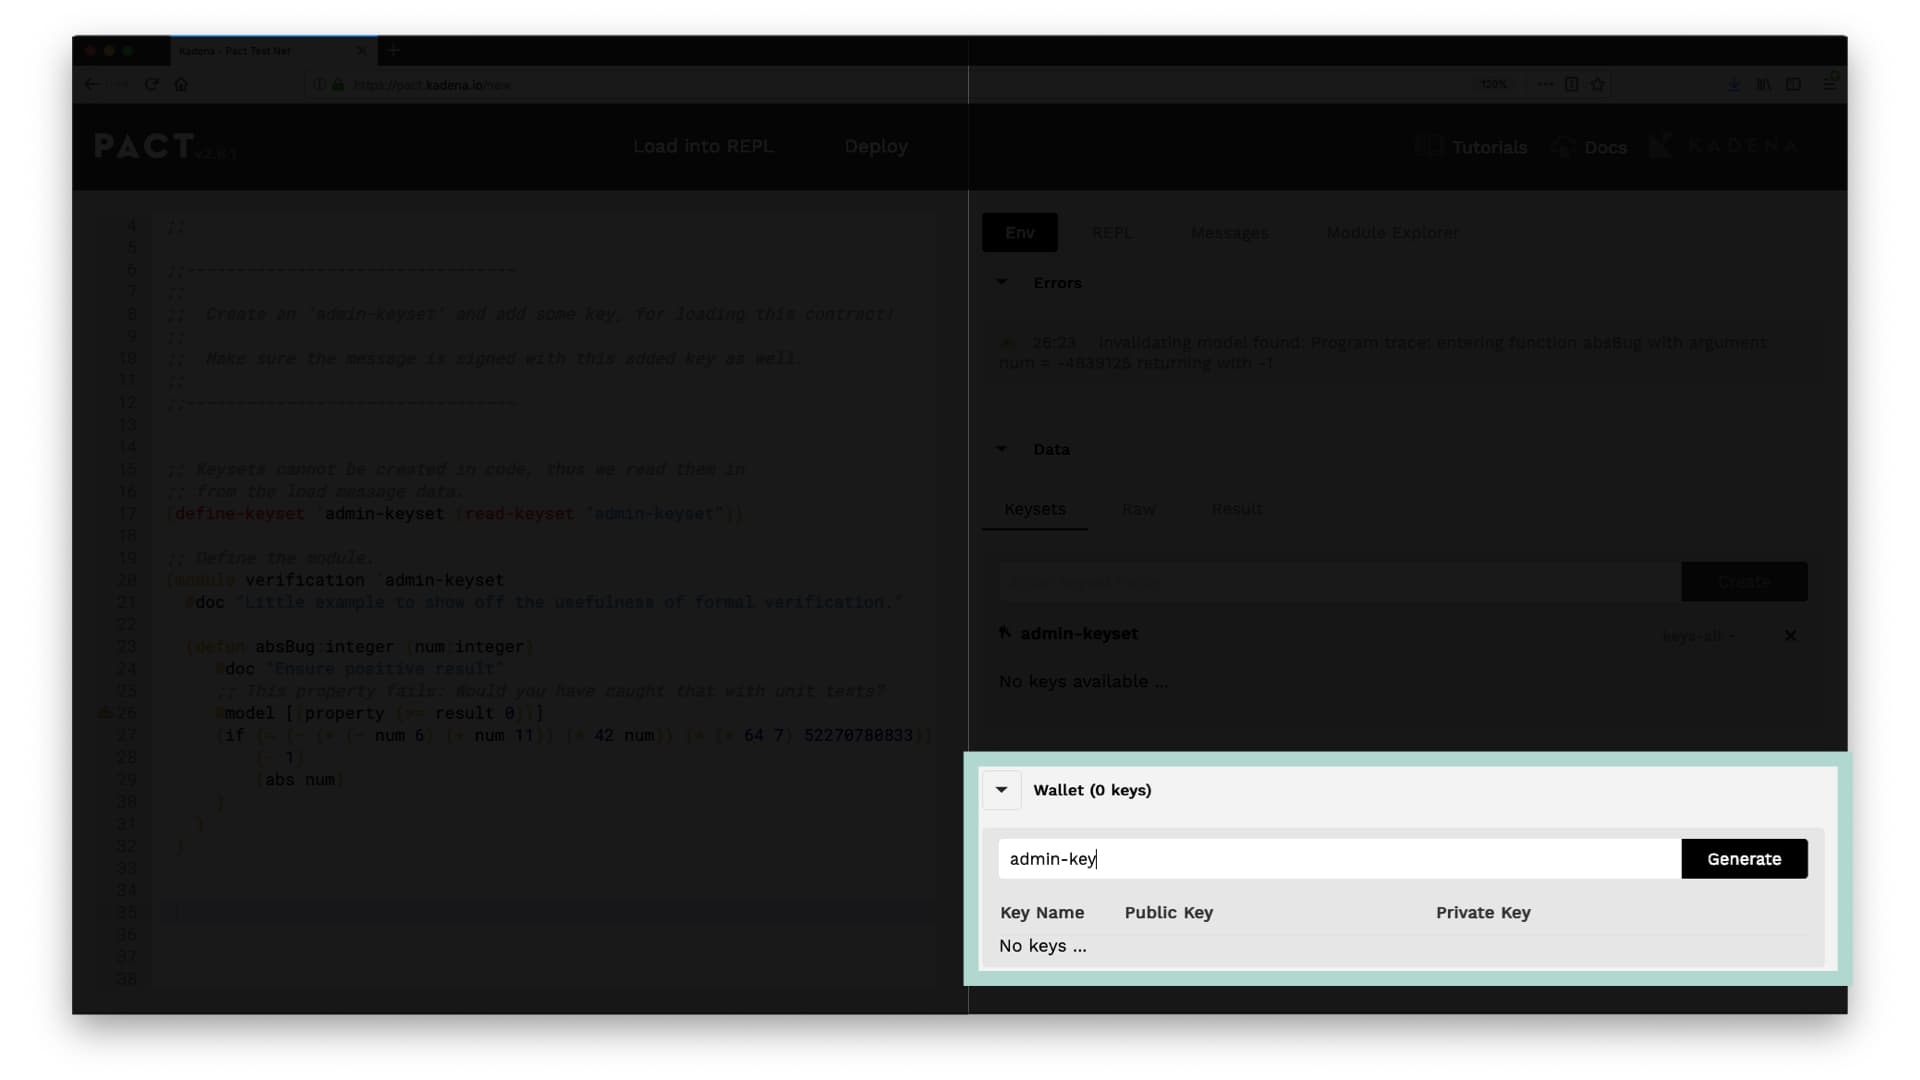Open the Module Explorer tab
The width and height of the screenshot is (1920, 1080).
pyautogui.click(x=1392, y=233)
